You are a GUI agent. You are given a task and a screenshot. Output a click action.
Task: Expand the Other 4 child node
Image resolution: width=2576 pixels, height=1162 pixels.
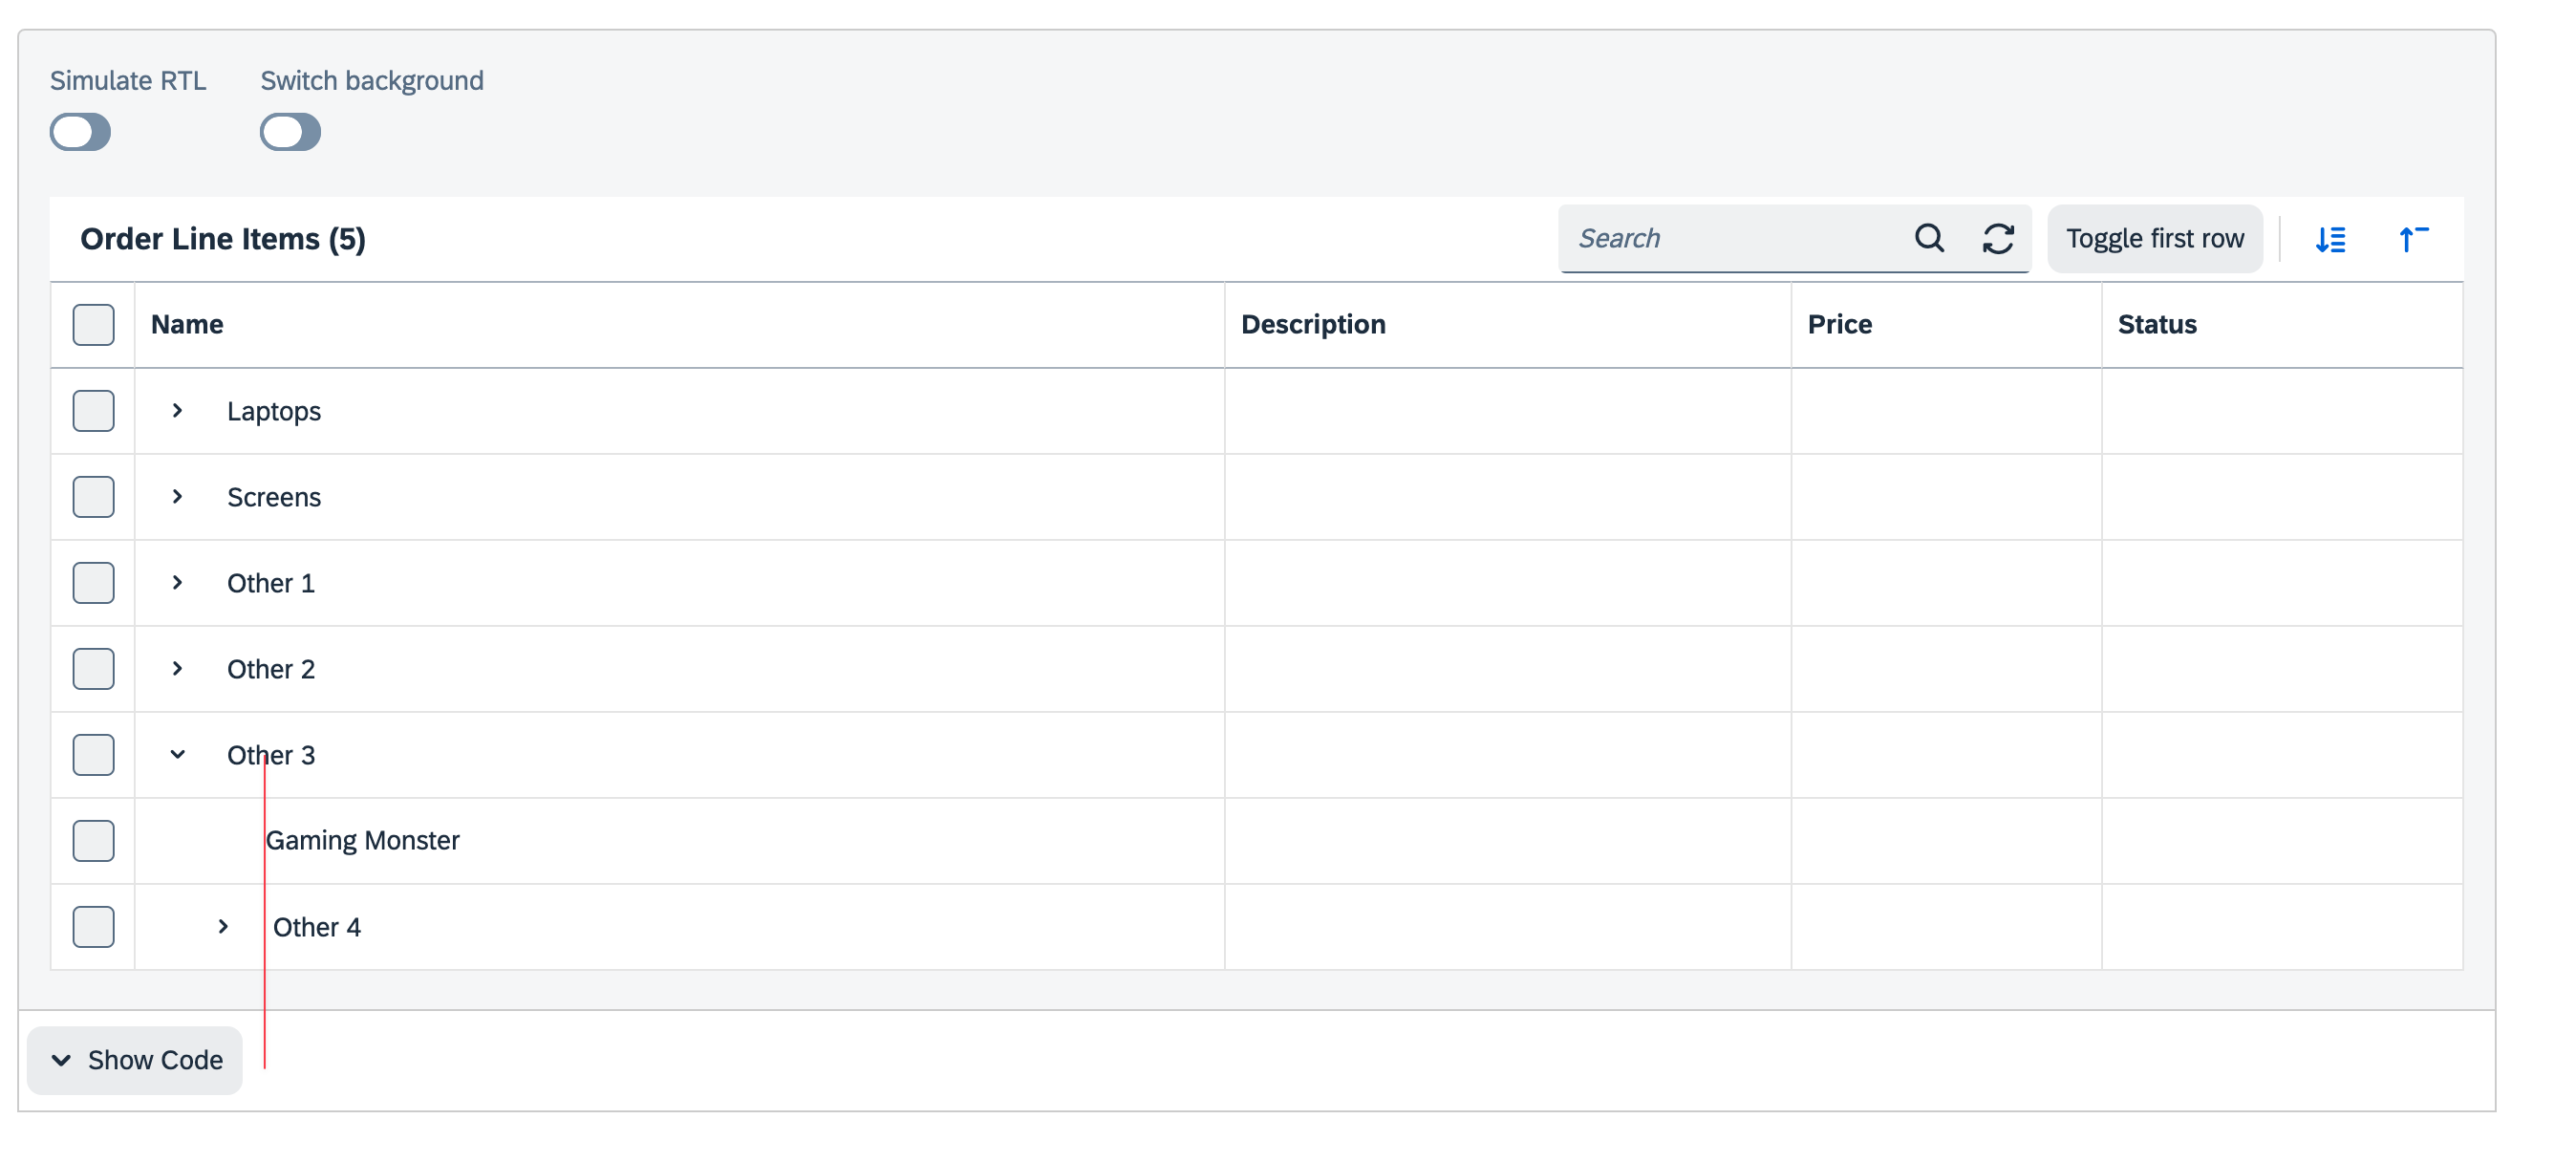(223, 927)
